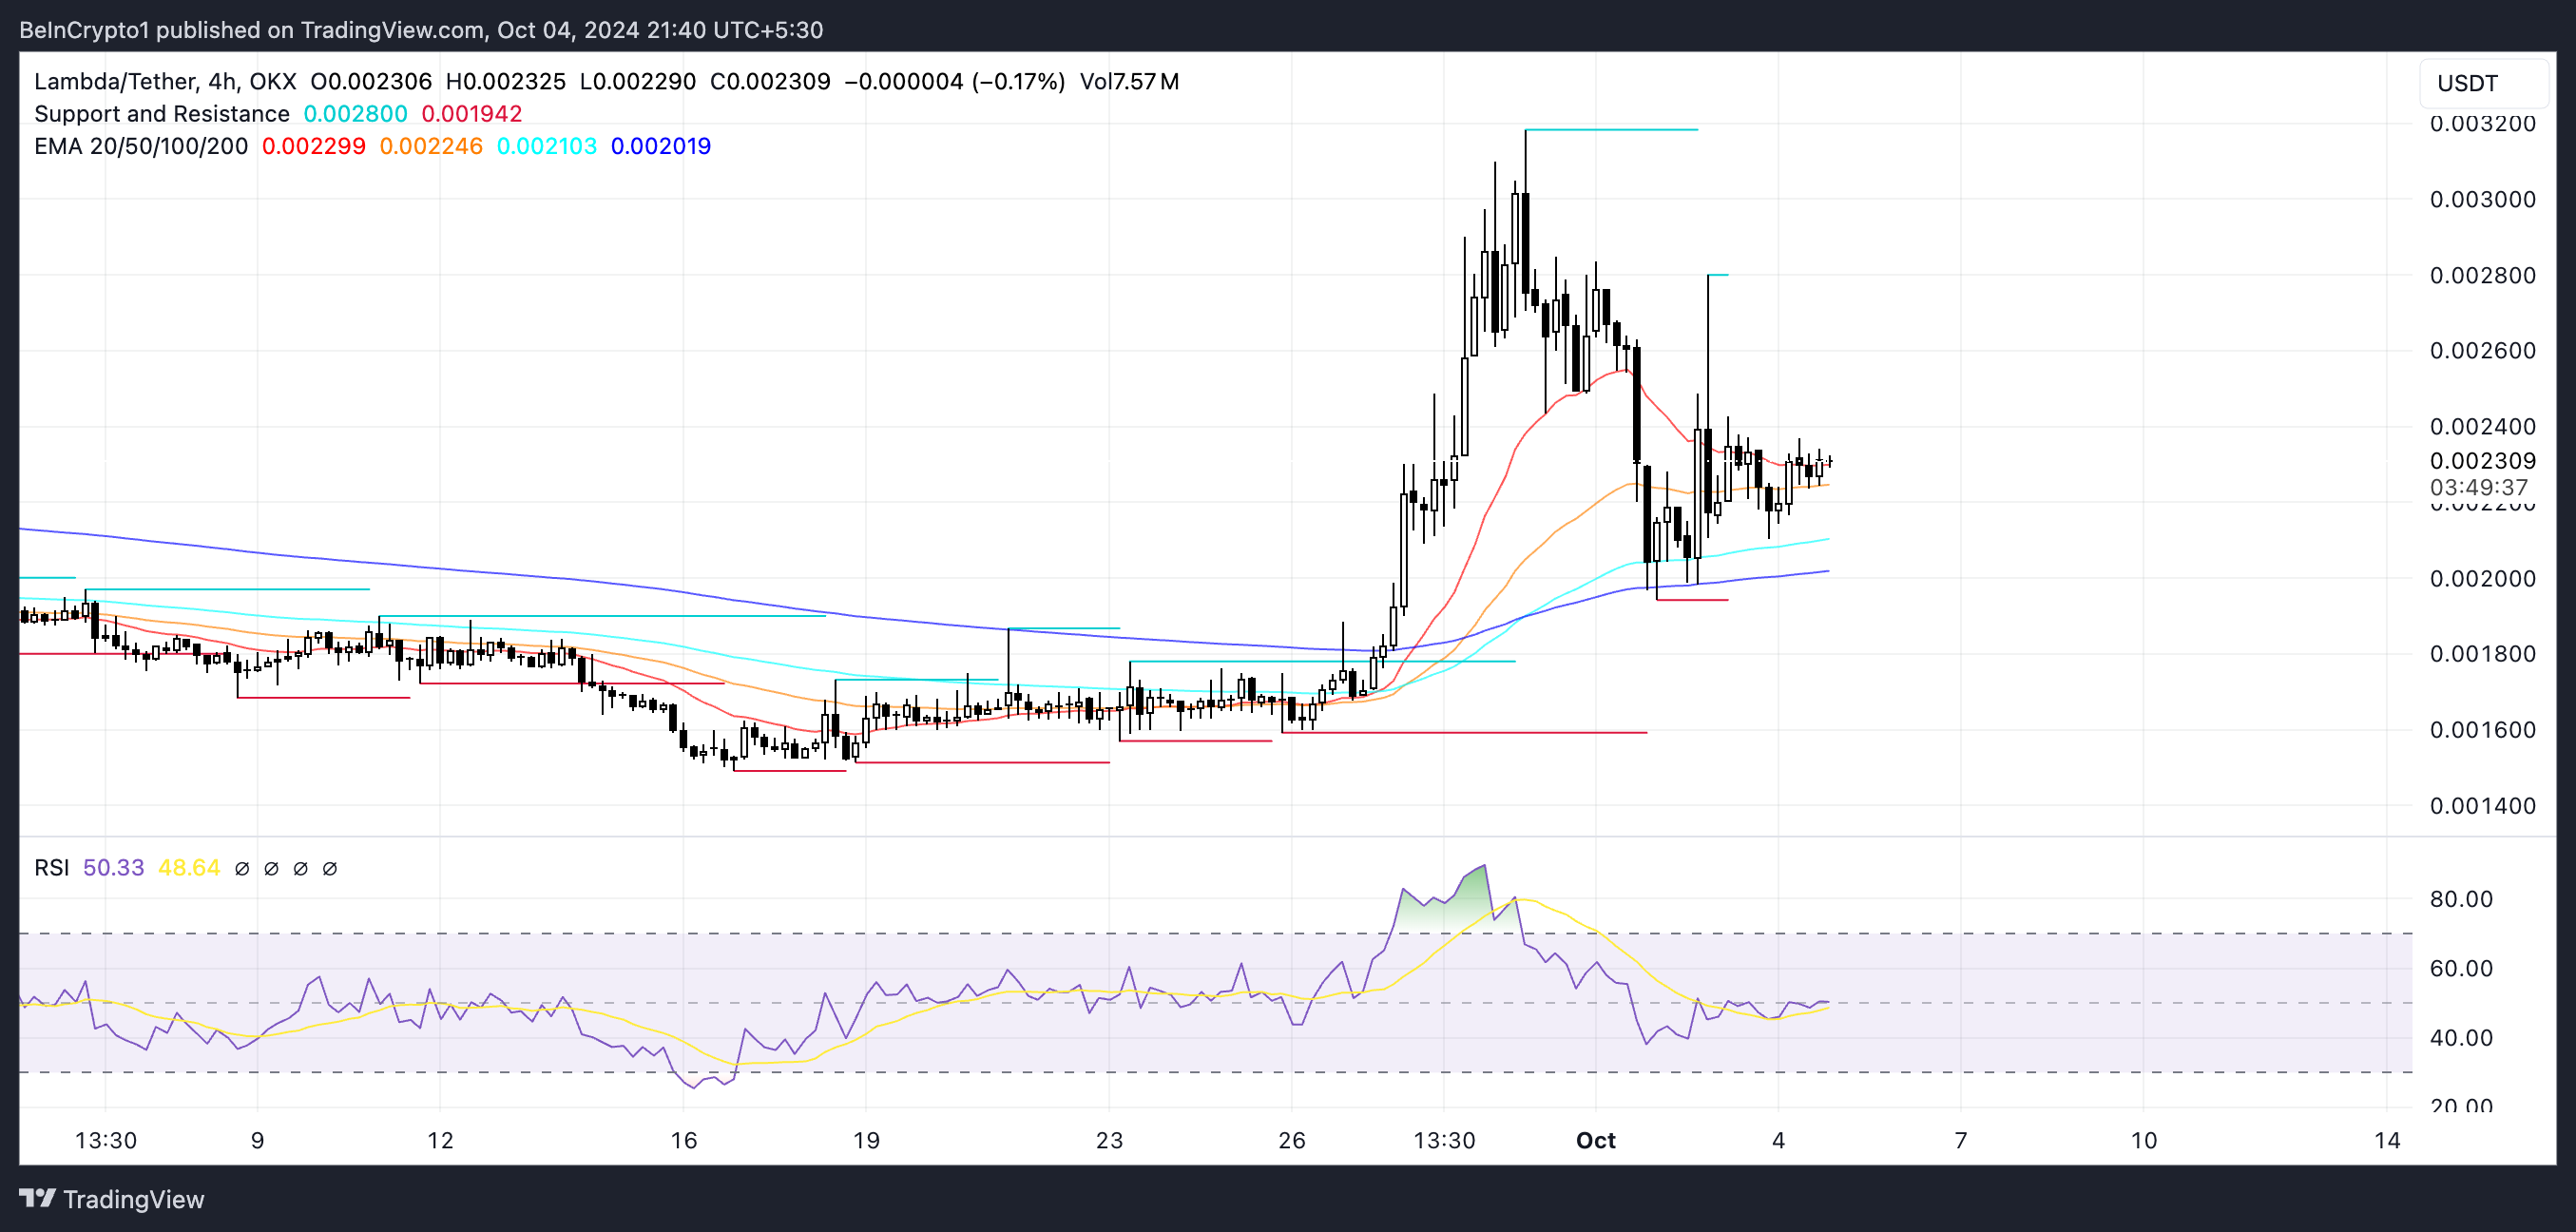2576x1232 pixels.
Task: Select the Support and Resistance indicator label
Action: (x=161, y=114)
